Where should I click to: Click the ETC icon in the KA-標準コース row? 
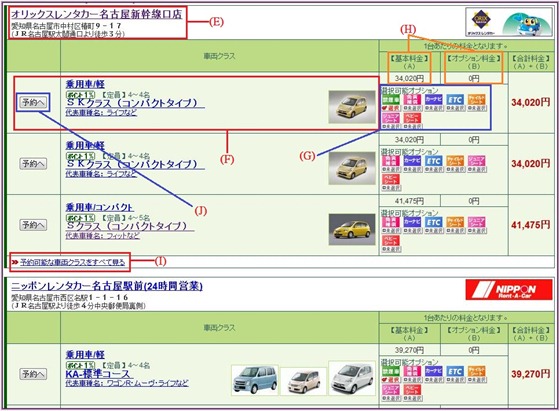pos(455,371)
